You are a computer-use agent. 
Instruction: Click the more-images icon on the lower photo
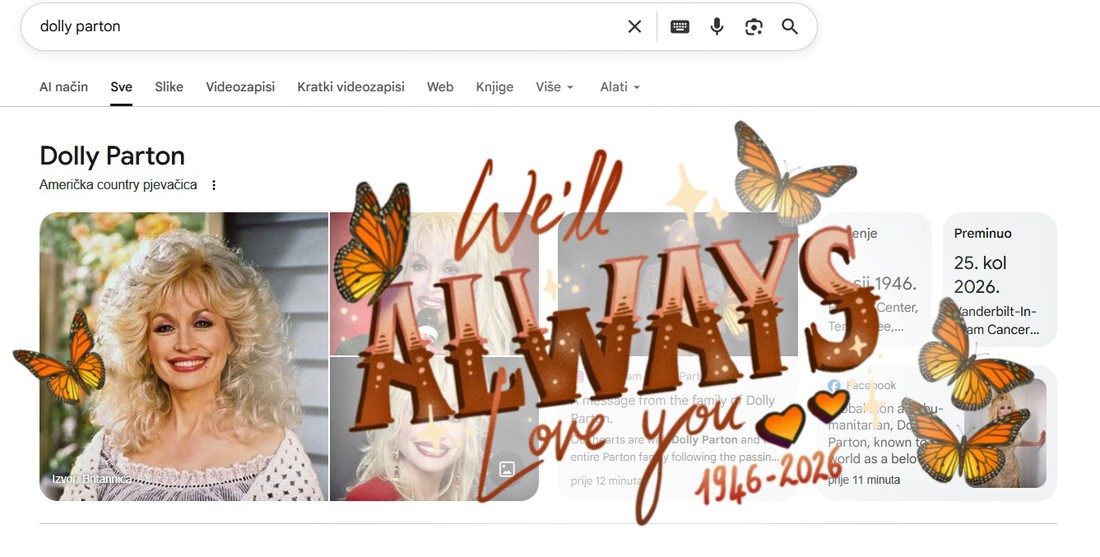[507, 469]
